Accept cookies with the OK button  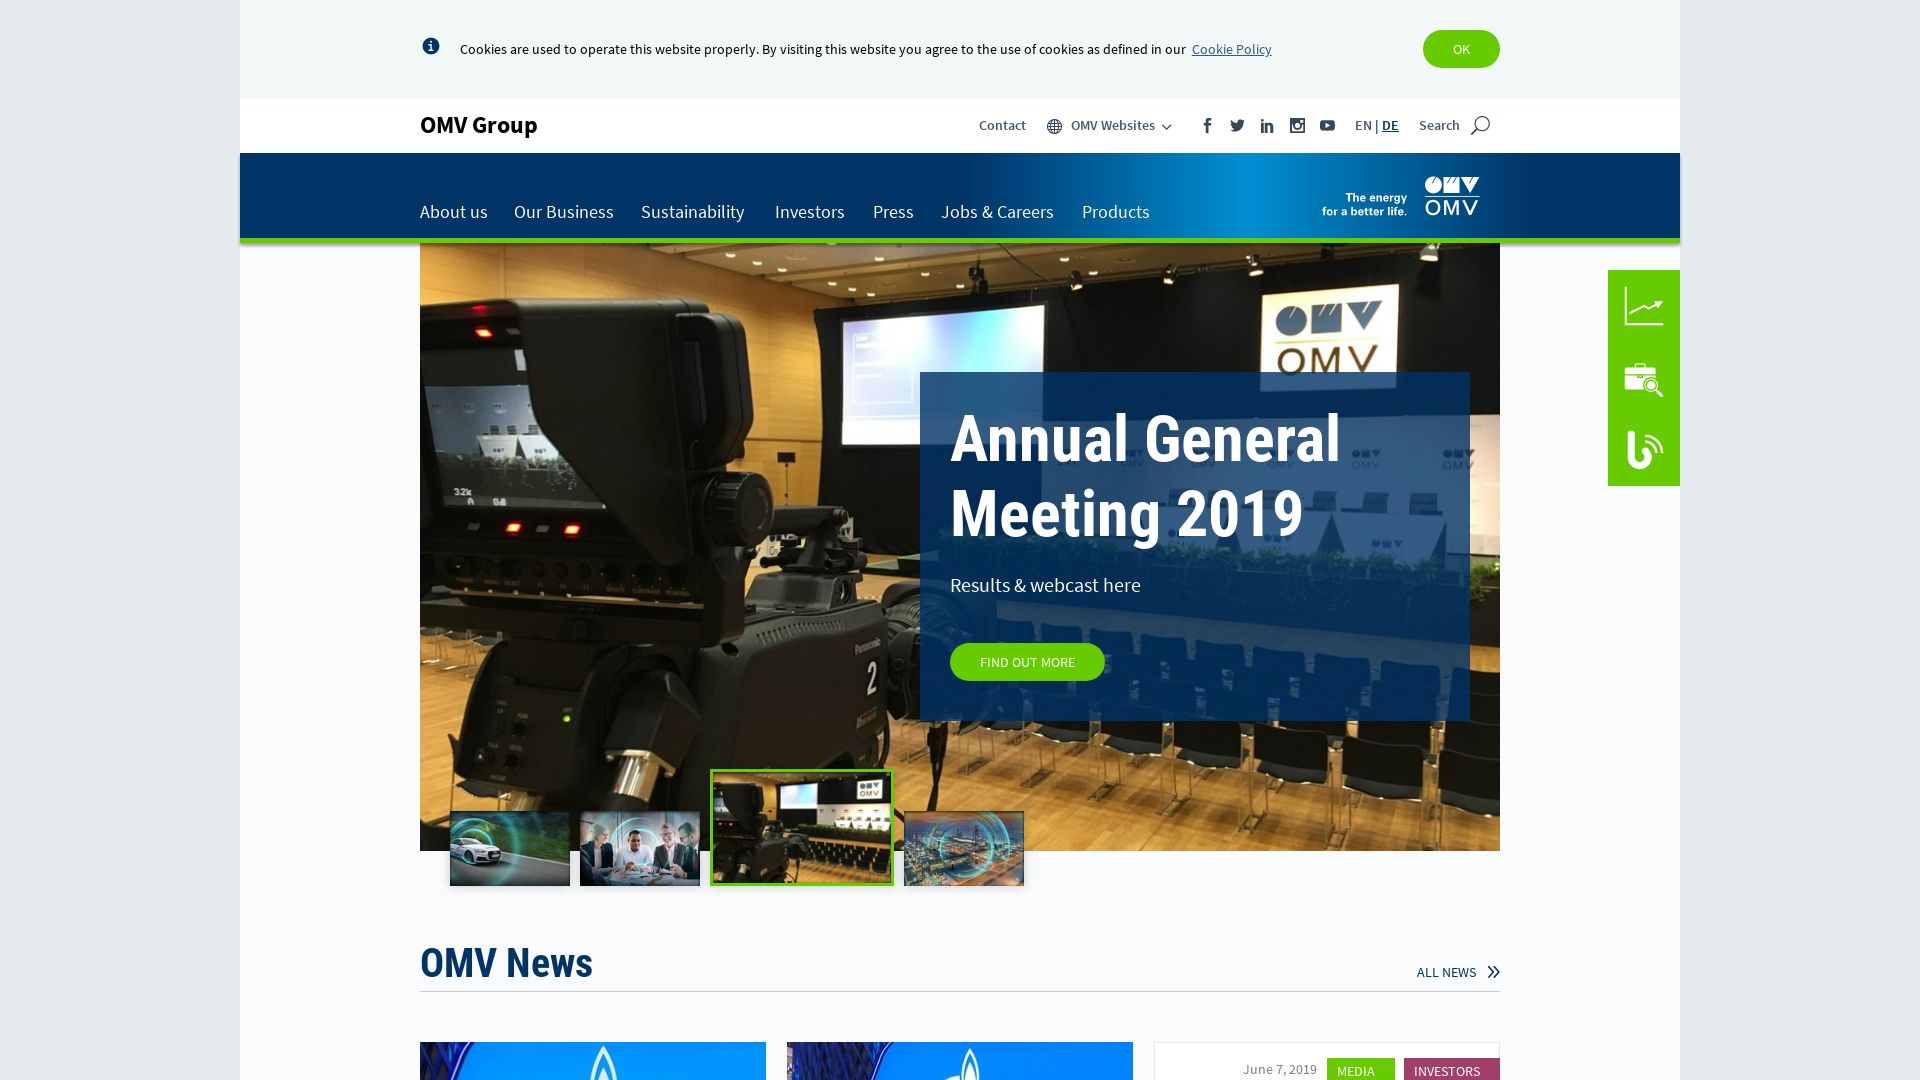[x=1461, y=49]
